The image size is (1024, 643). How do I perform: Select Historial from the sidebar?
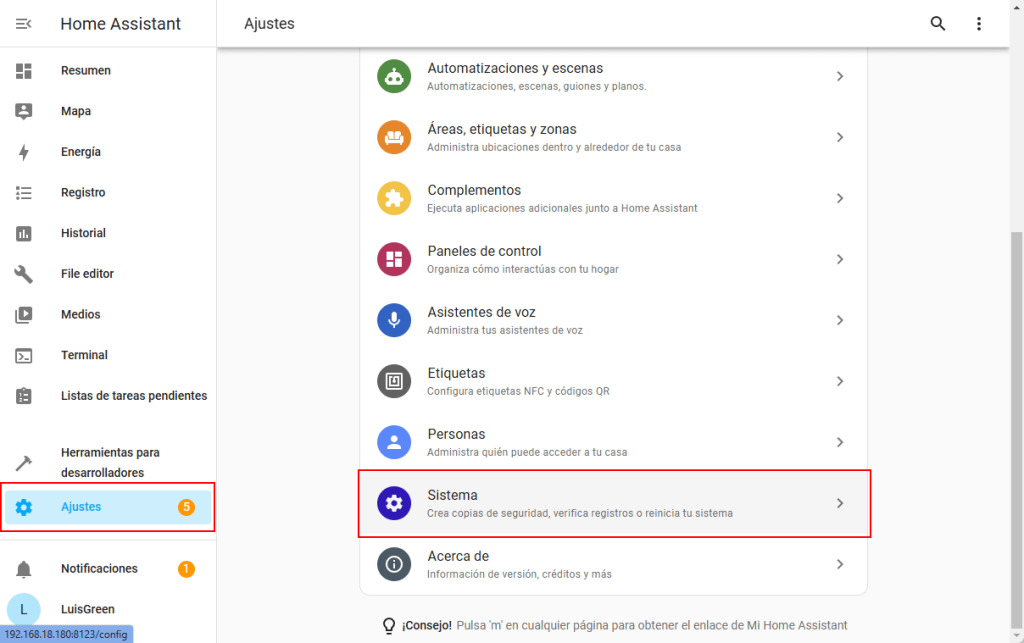[83, 233]
